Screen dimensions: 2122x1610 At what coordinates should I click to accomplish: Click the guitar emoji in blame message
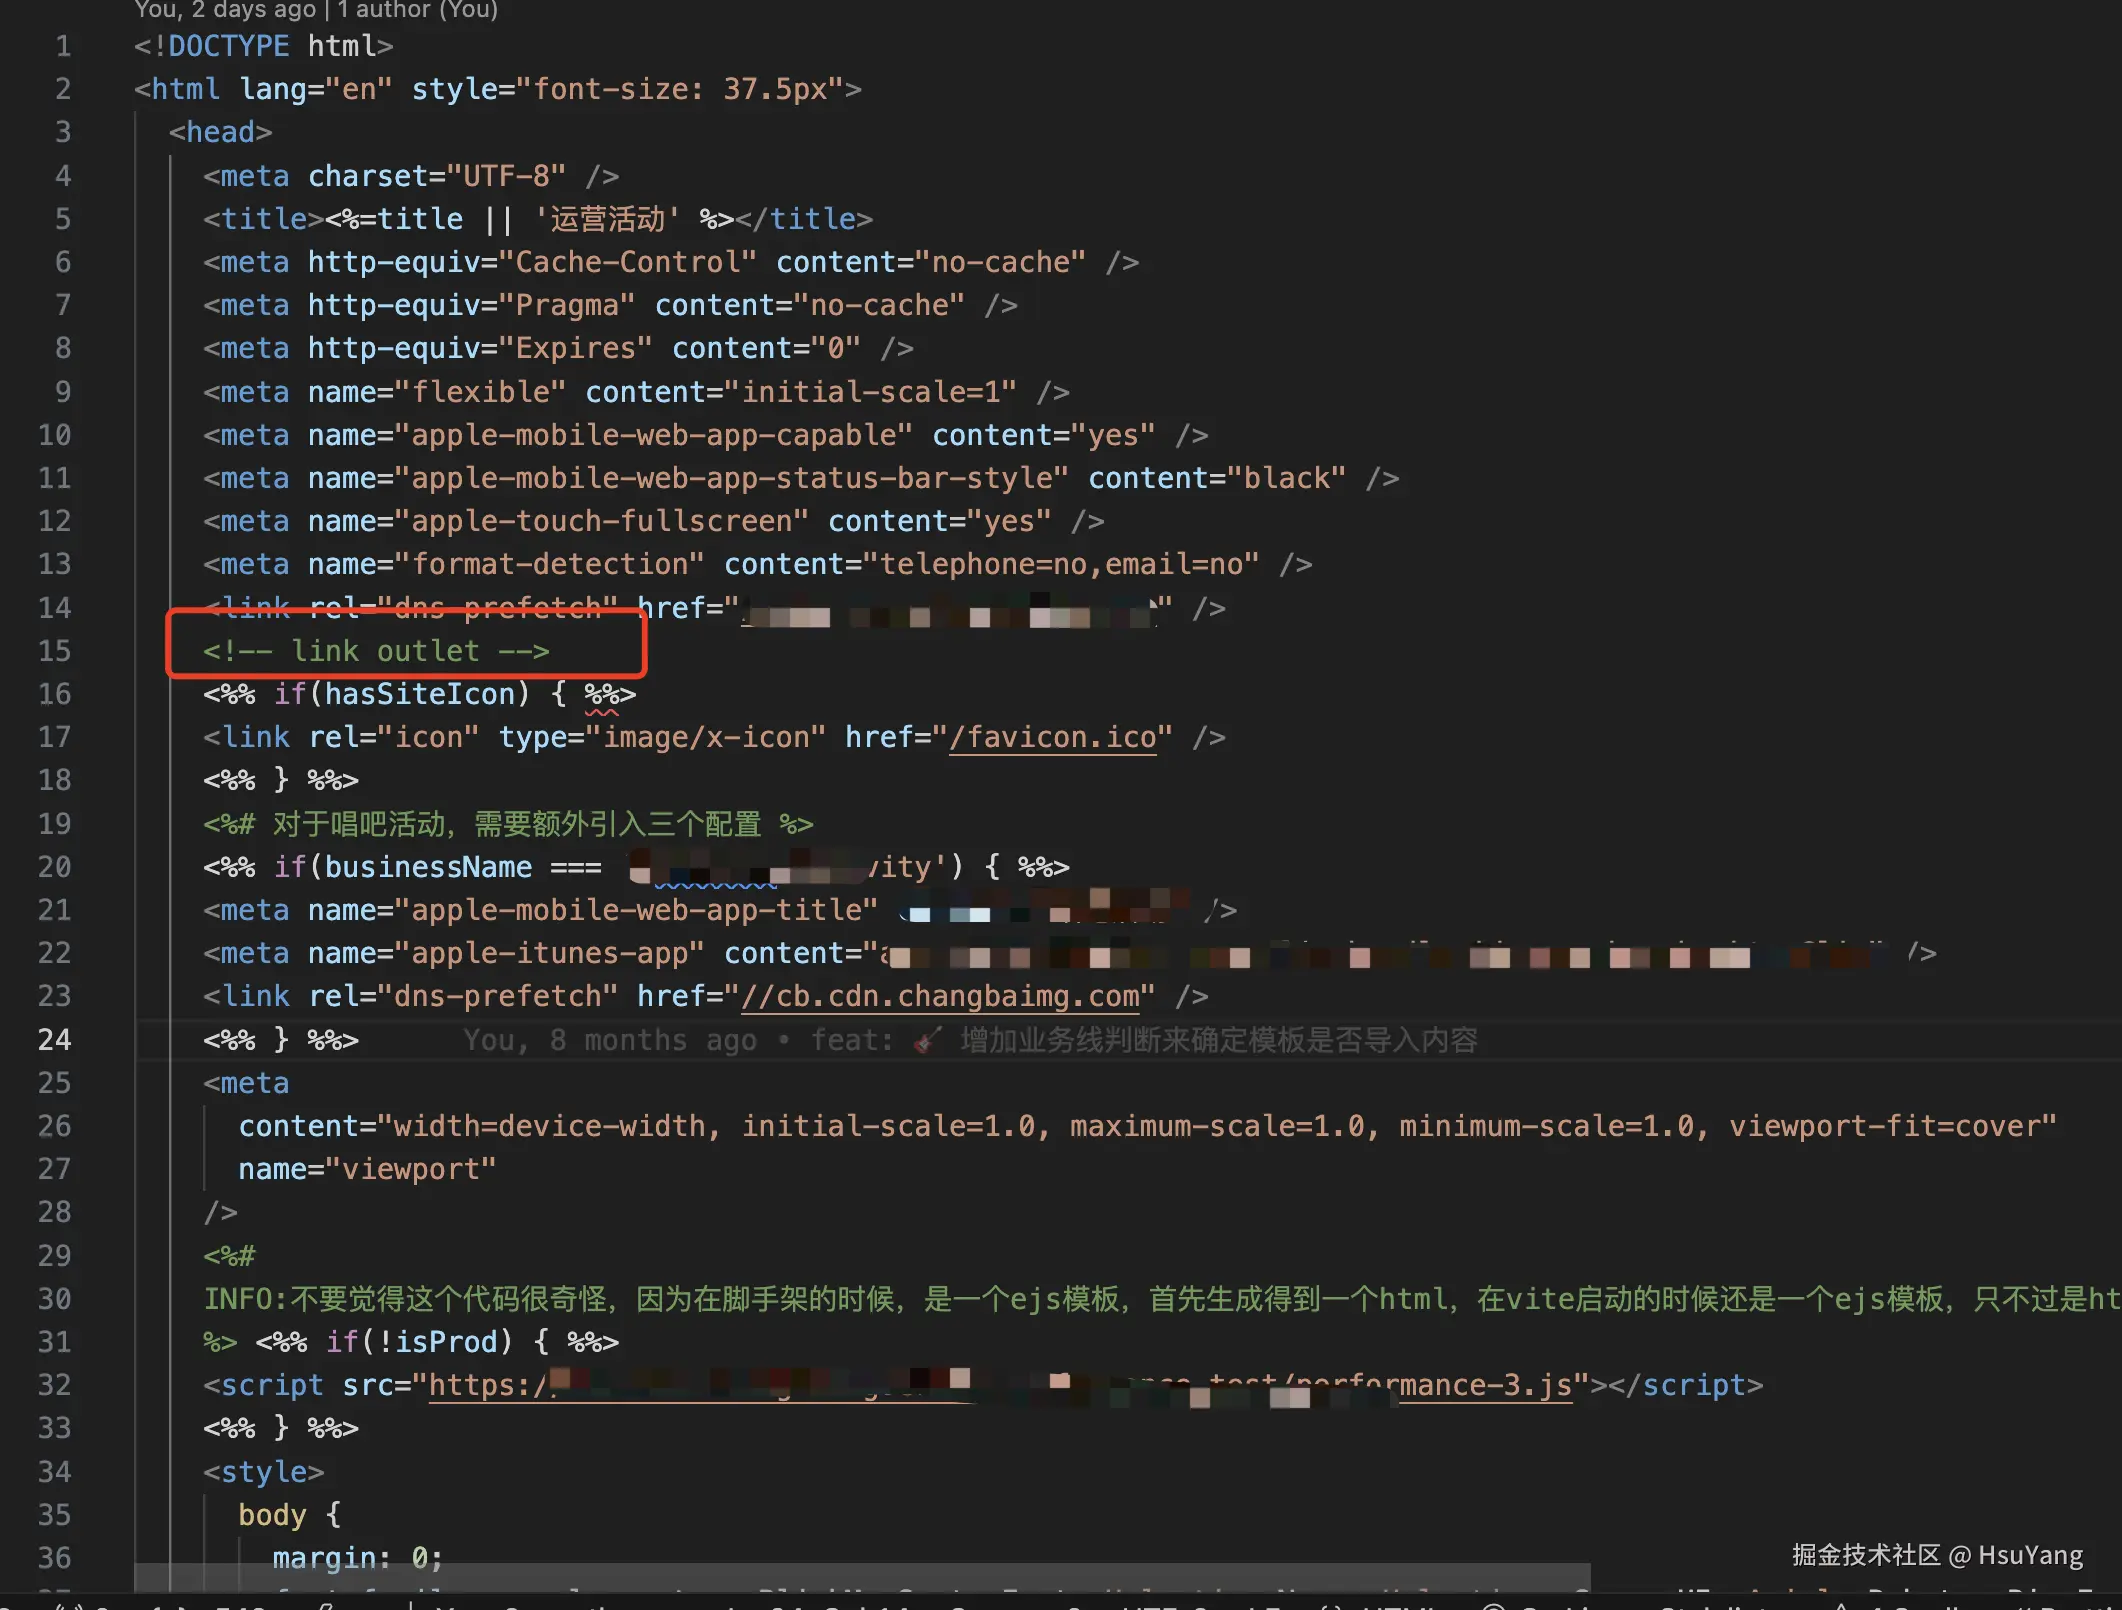pos(927,1040)
